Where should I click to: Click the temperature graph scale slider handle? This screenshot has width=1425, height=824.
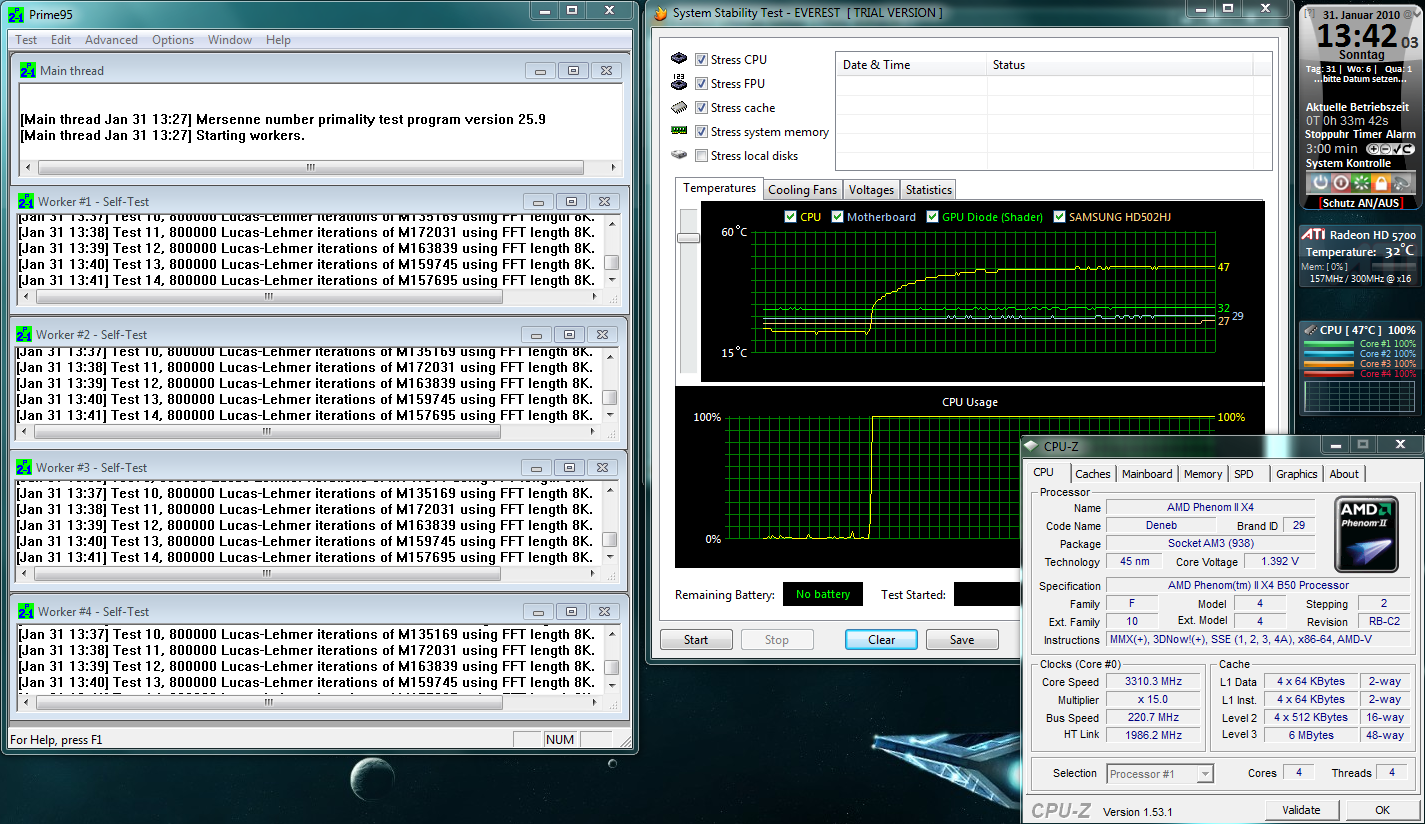point(688,238)
